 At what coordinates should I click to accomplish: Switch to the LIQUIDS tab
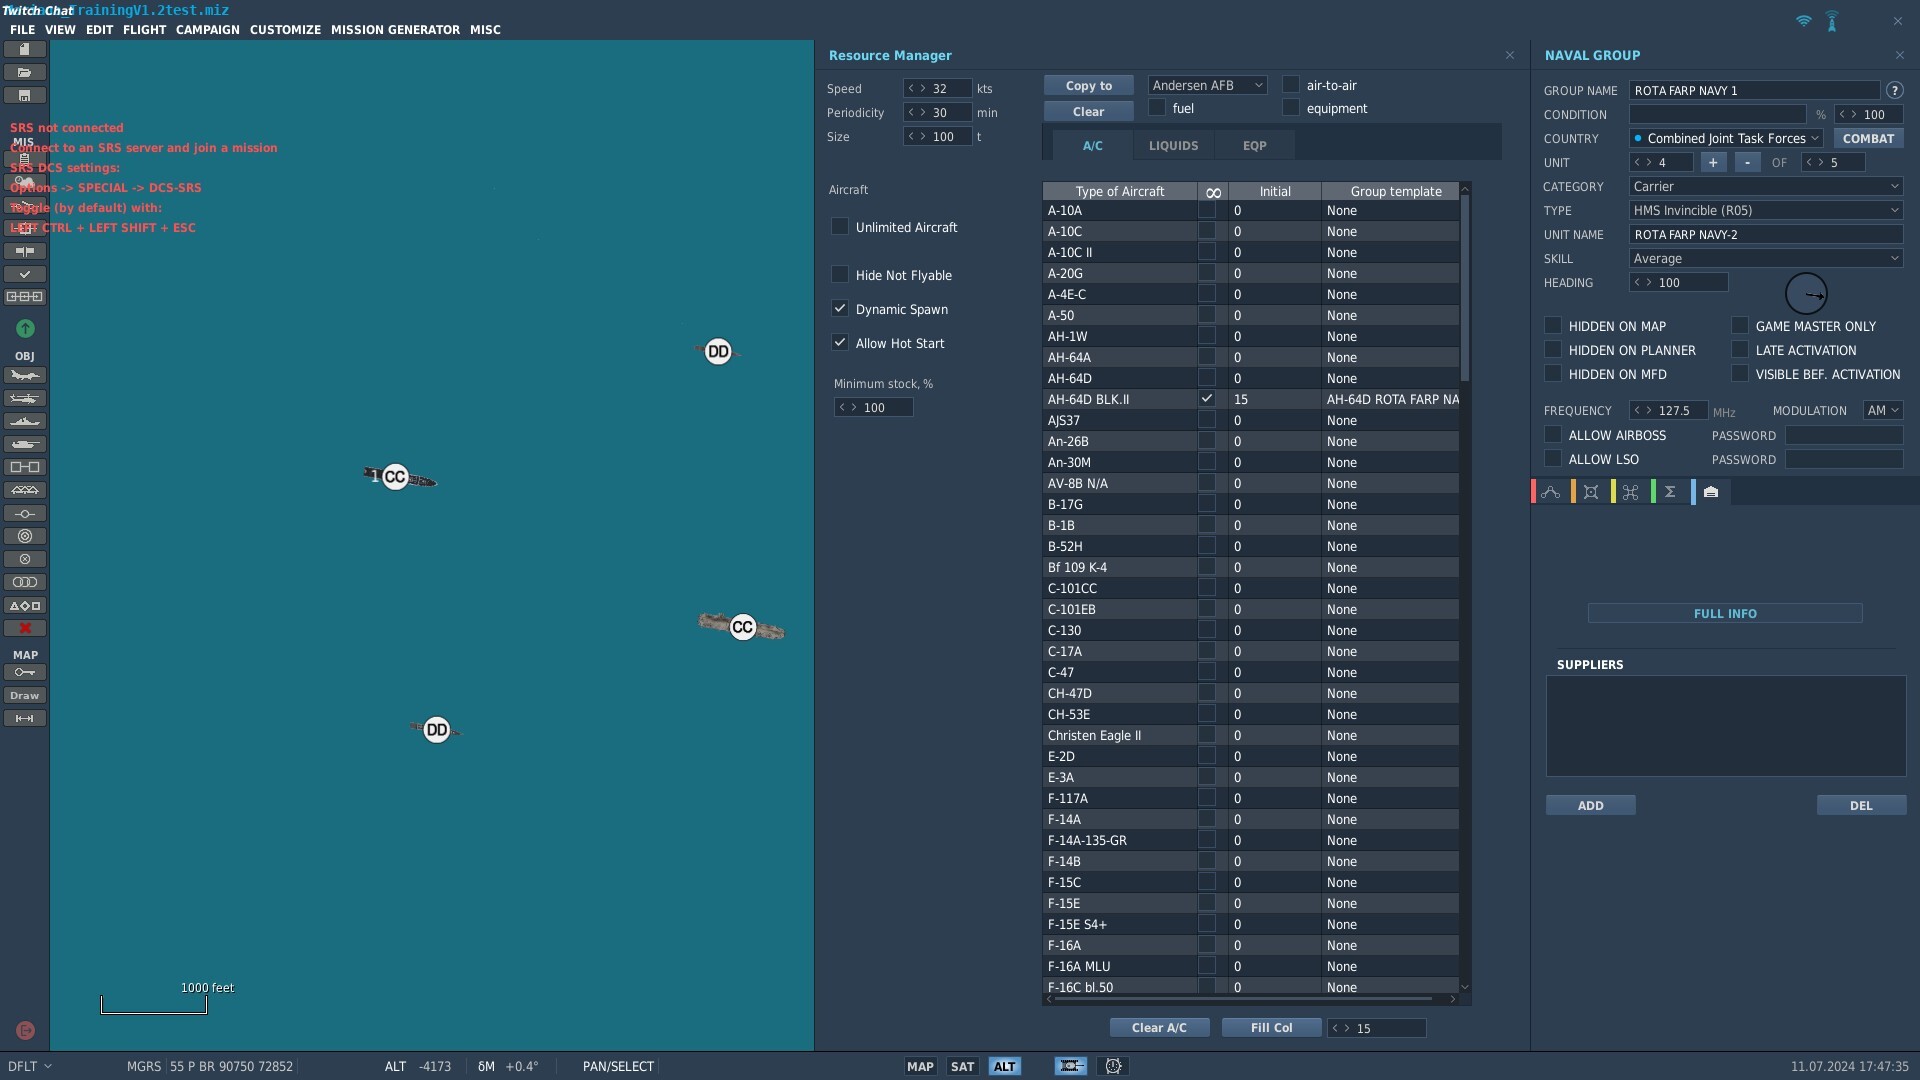pyautogui.click(x=1173, y=146)
